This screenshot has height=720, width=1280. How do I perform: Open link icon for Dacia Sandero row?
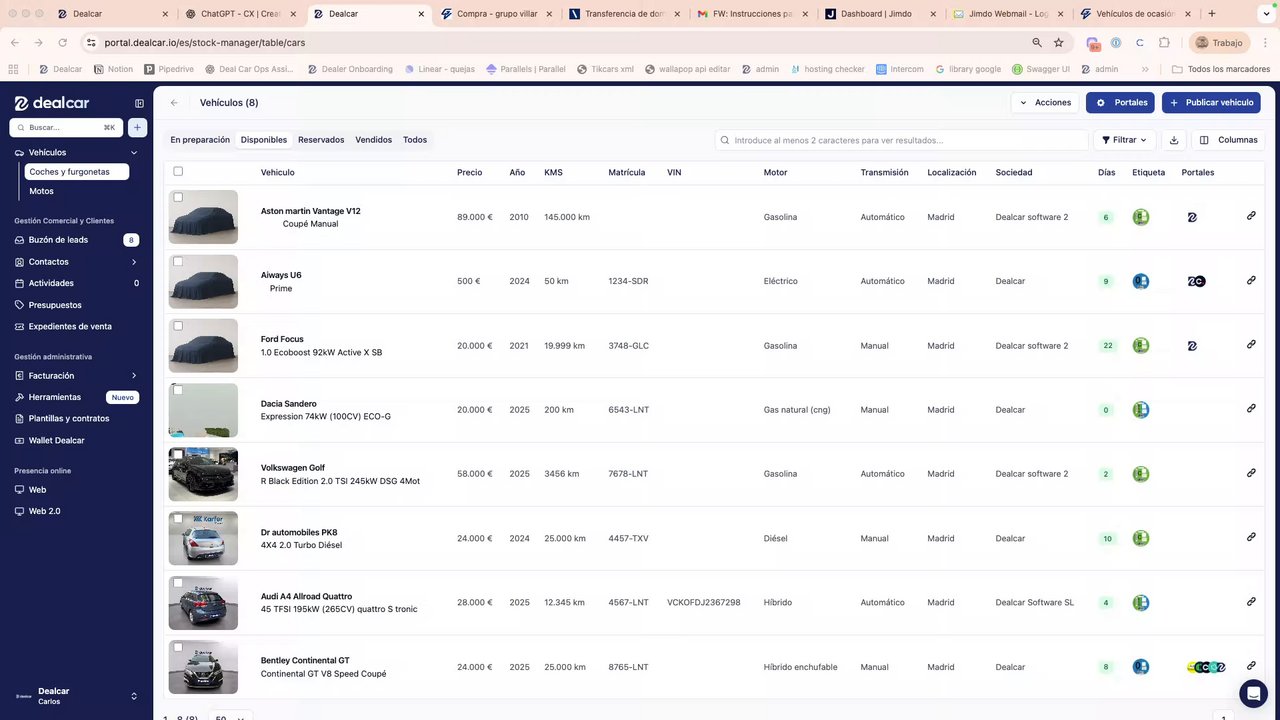tap(1251, 408)
